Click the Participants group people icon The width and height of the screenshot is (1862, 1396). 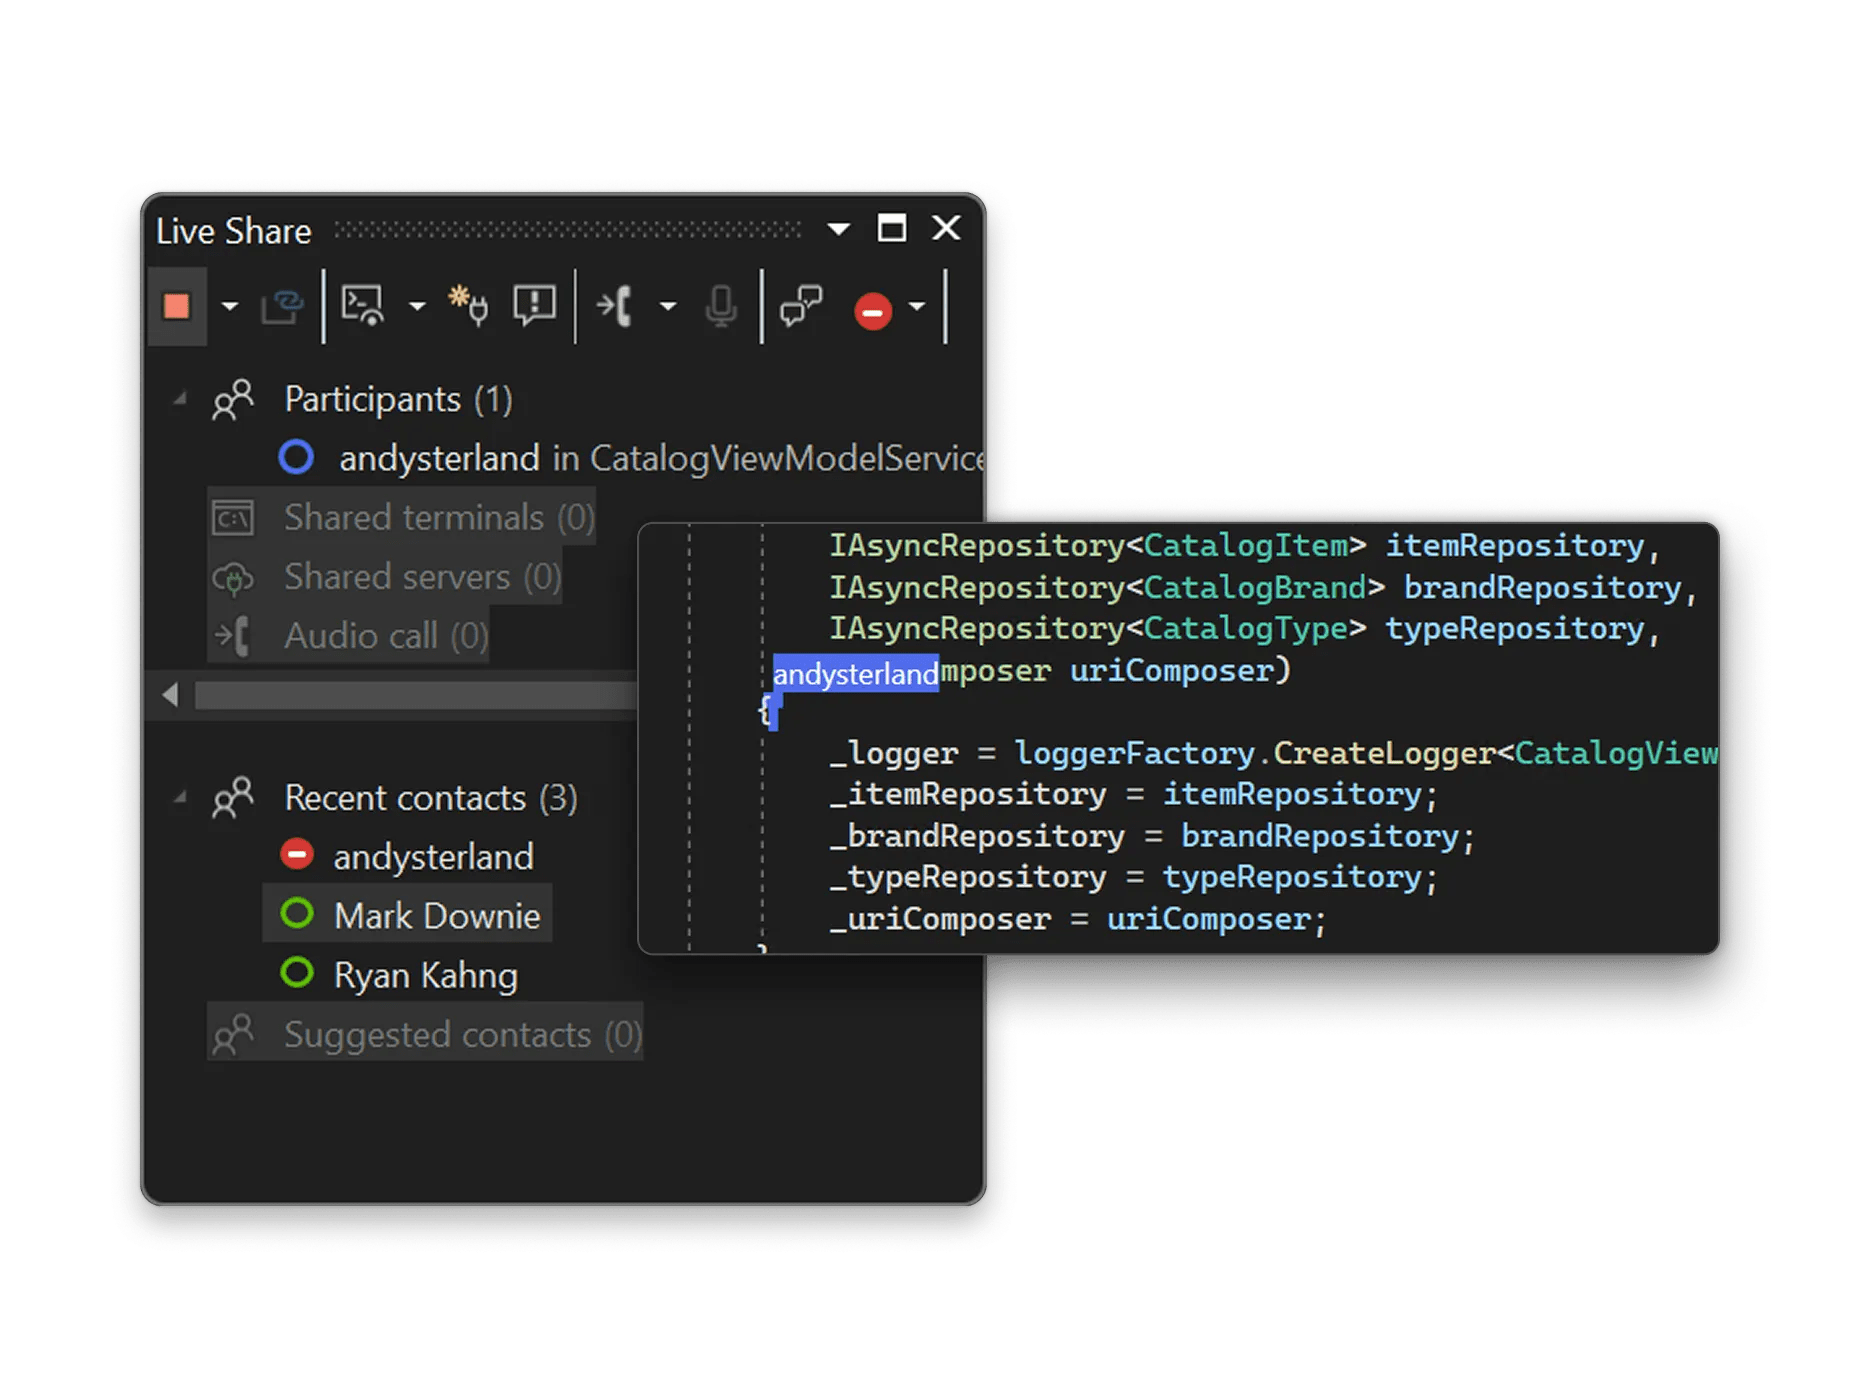233,400
